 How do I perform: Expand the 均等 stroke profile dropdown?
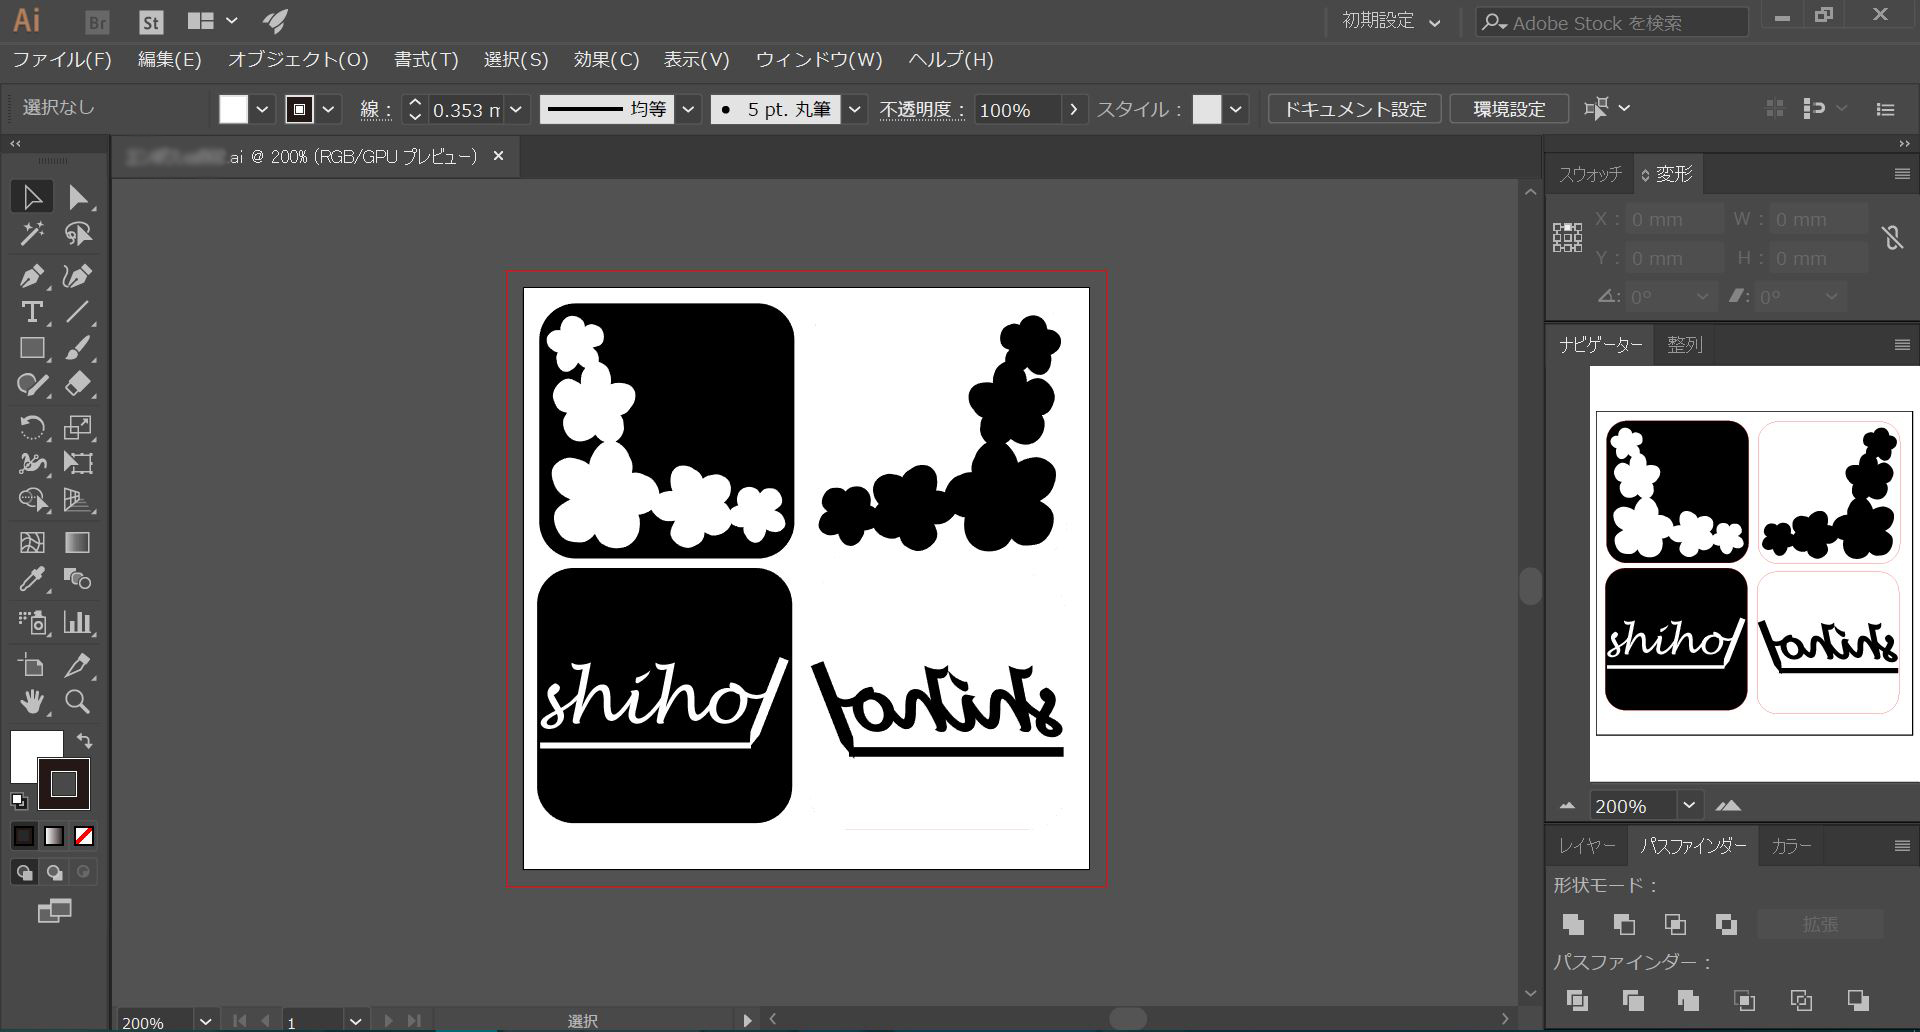click(x=688, y=109)
